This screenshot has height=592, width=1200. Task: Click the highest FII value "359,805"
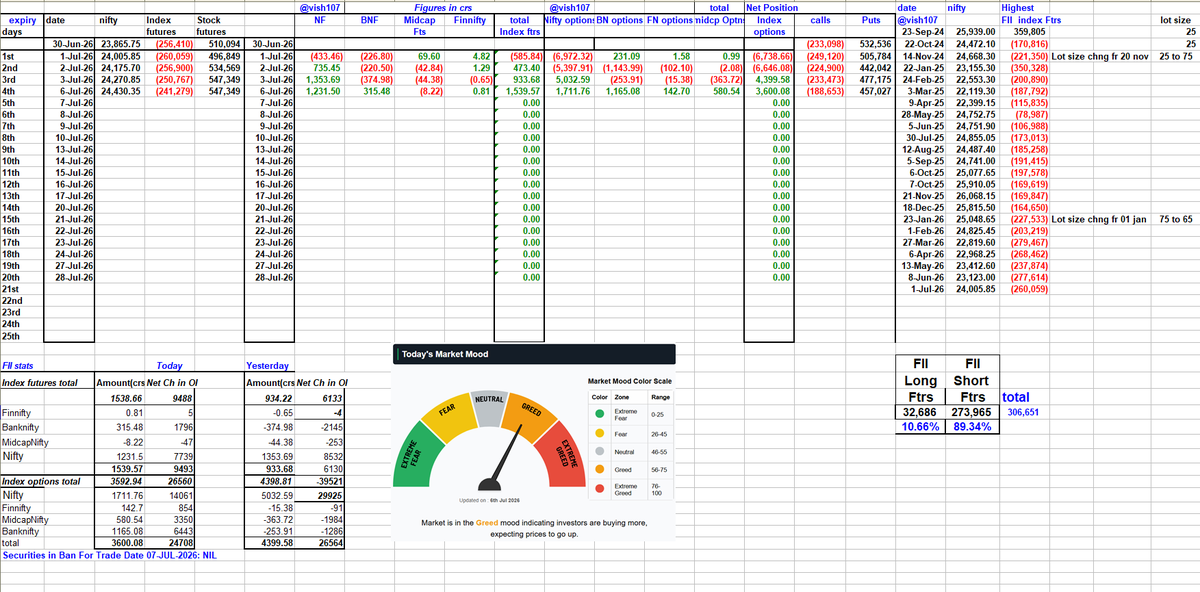pyautogui.click(x=1029, y=32)
